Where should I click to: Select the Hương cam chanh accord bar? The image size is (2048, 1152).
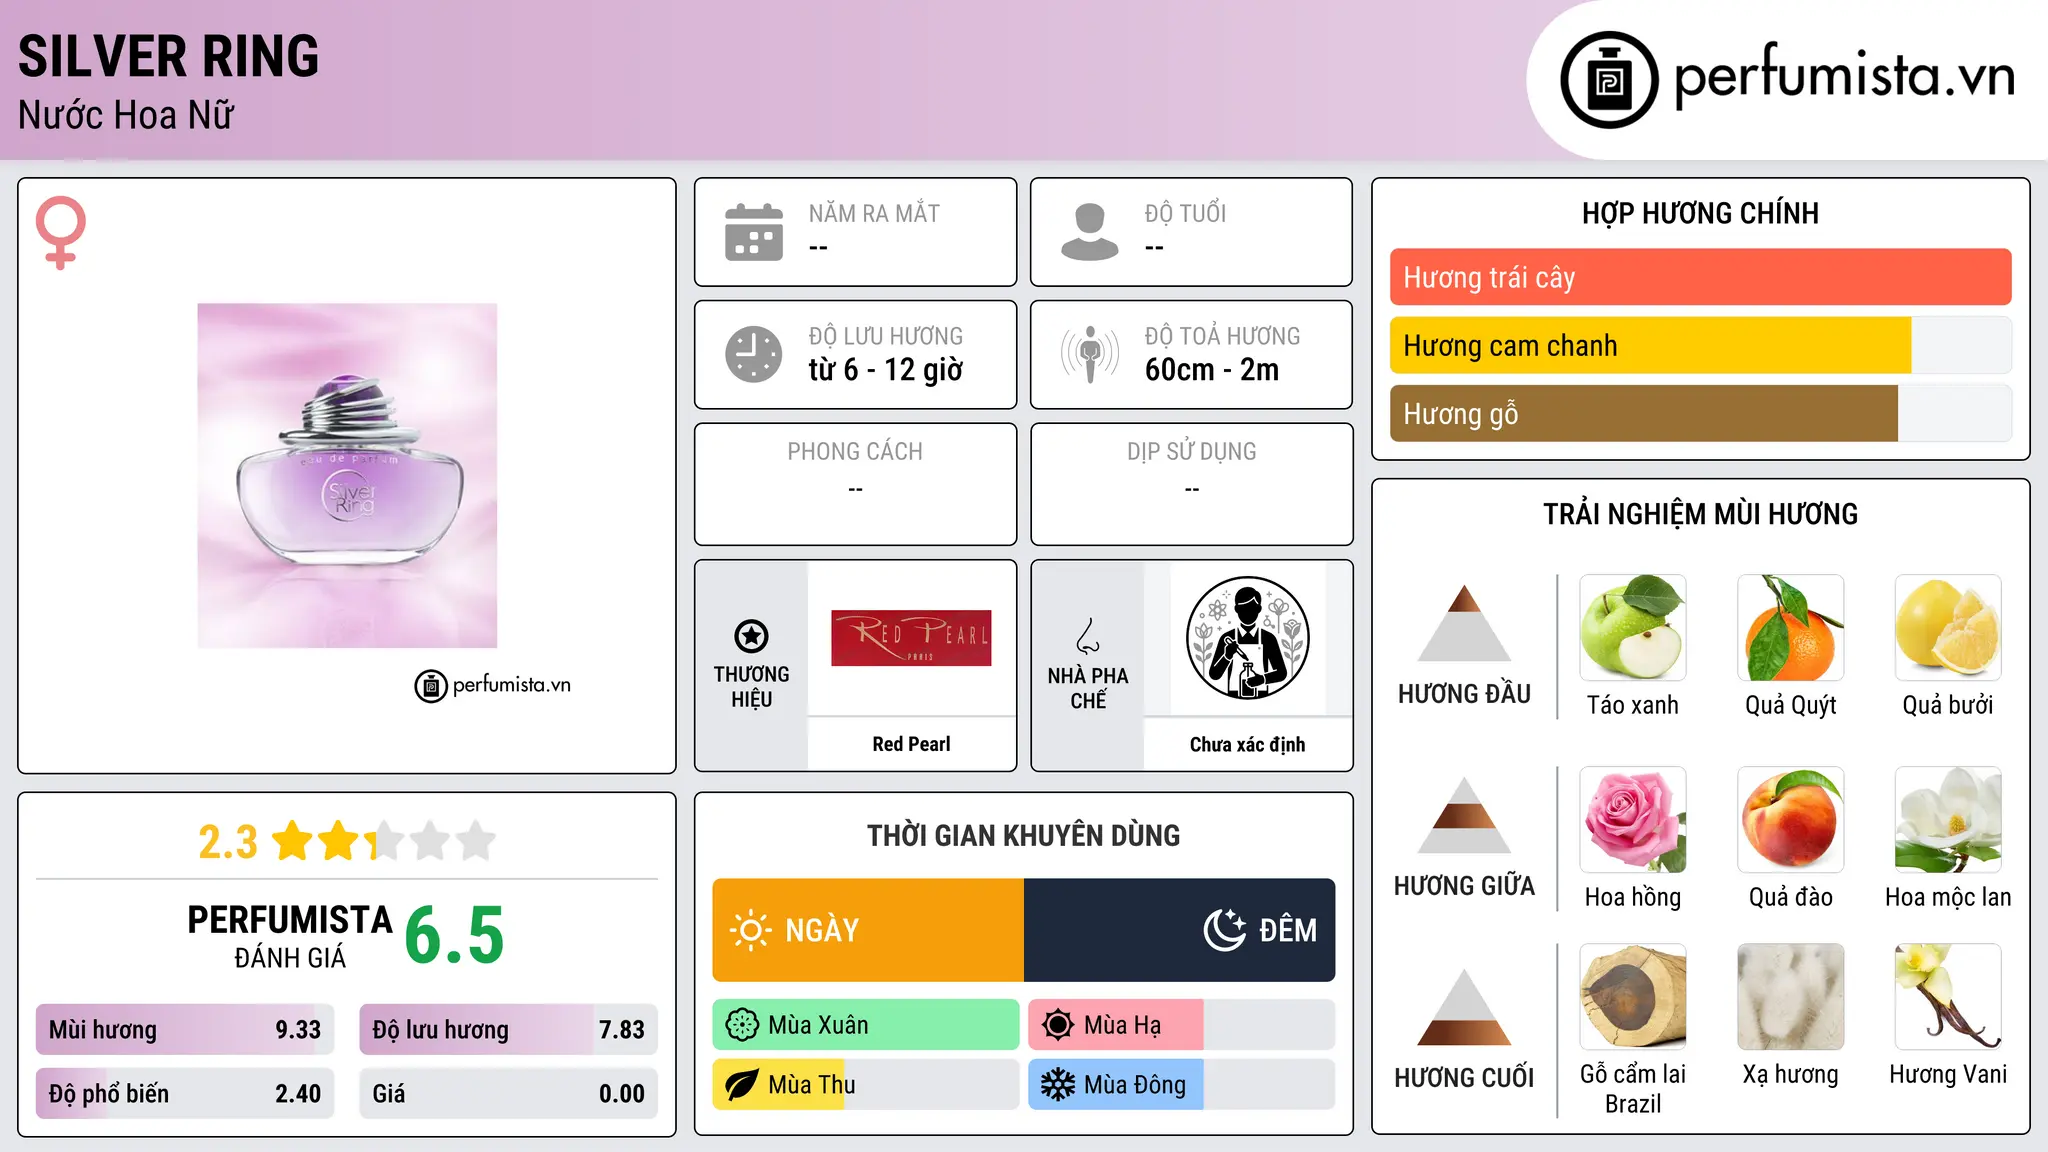pyautogui.click(x=1701, y=345)
